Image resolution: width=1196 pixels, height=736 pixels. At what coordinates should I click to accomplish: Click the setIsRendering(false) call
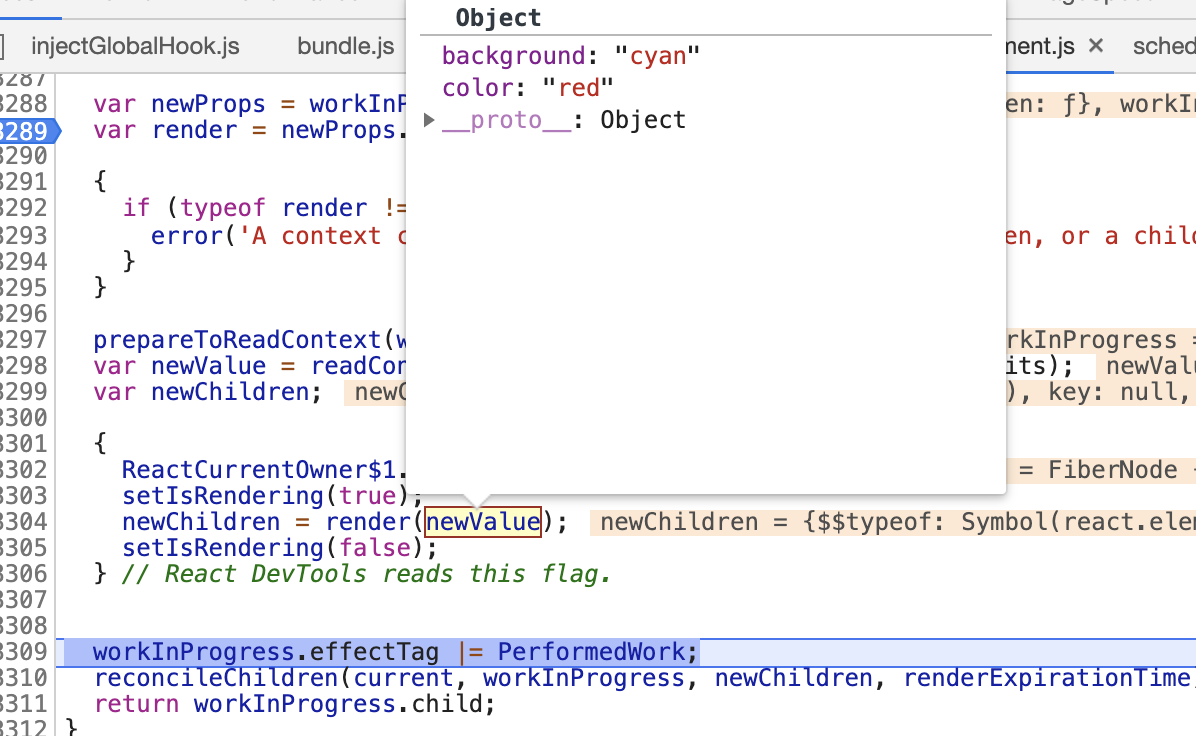[x=279, y=548]
